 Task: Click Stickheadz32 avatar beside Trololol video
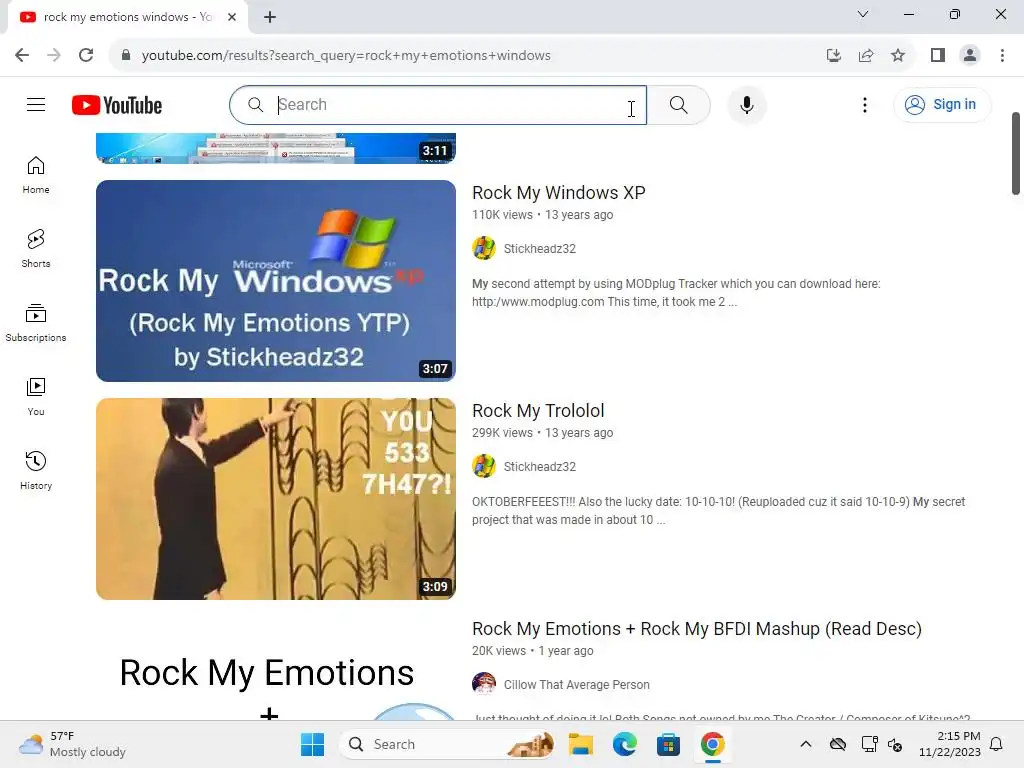click(484, 466)
